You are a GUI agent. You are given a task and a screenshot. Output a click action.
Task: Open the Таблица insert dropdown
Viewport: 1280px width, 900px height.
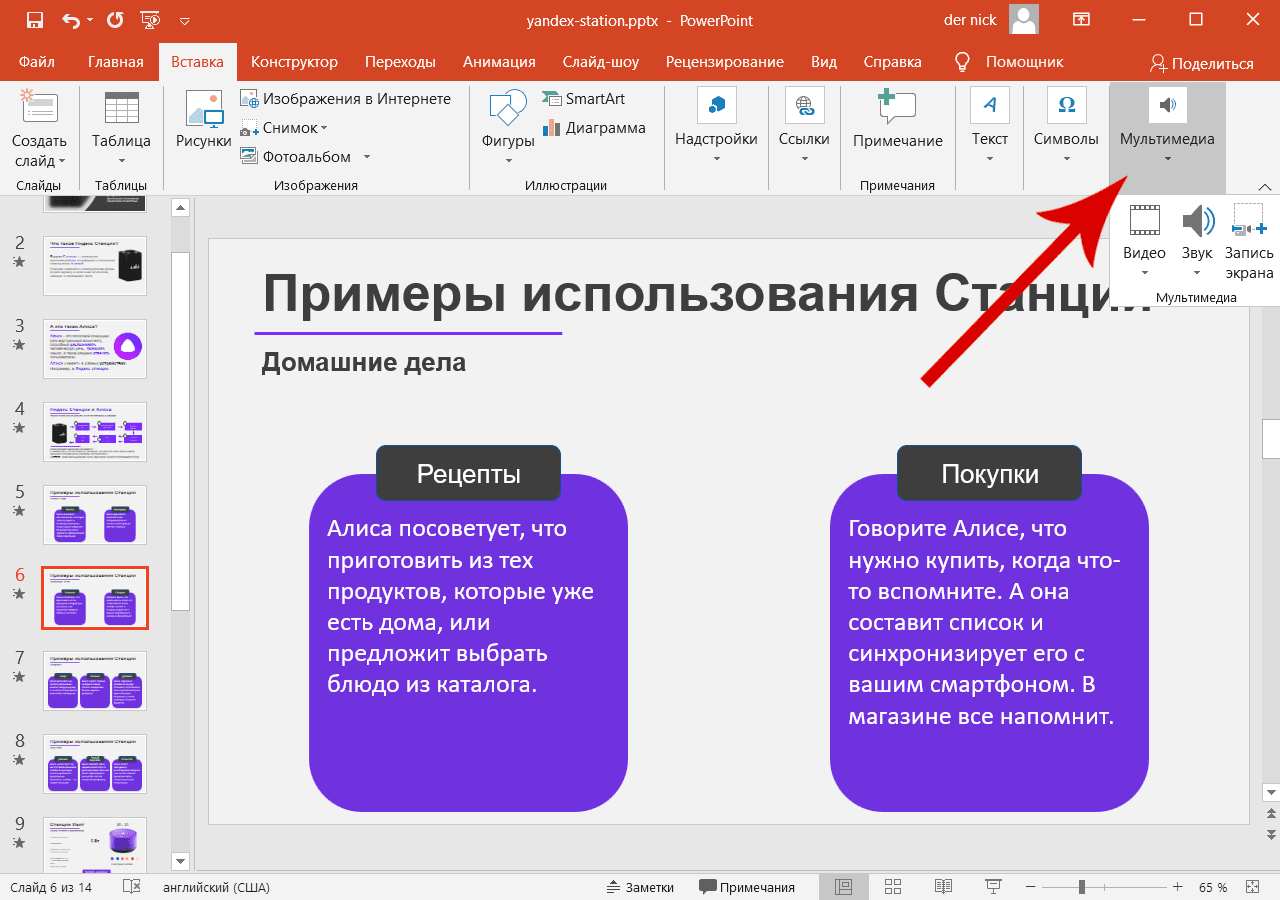tap(121, 127)
